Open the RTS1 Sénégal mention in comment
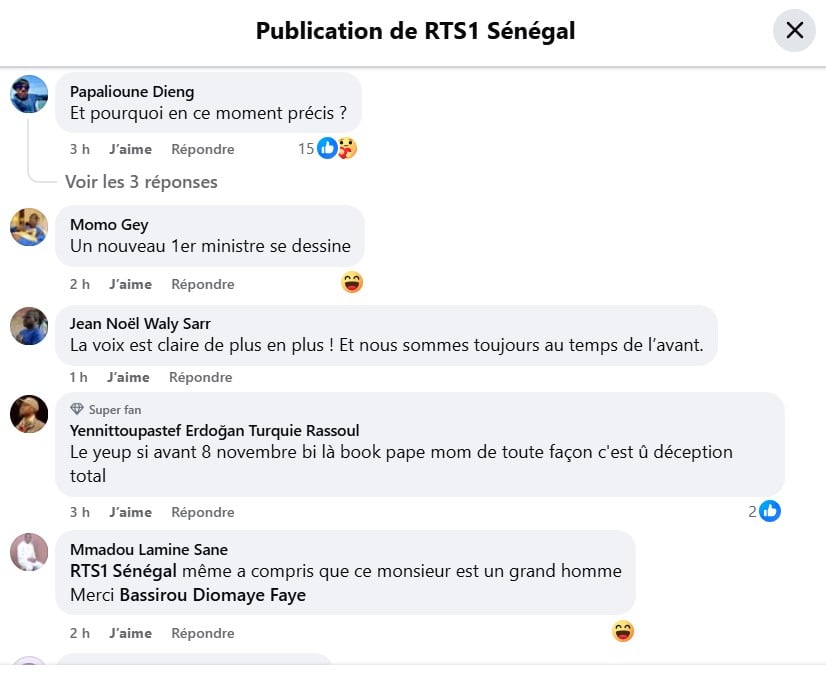The width and height of the screenshot is (826, 673). 123,571
